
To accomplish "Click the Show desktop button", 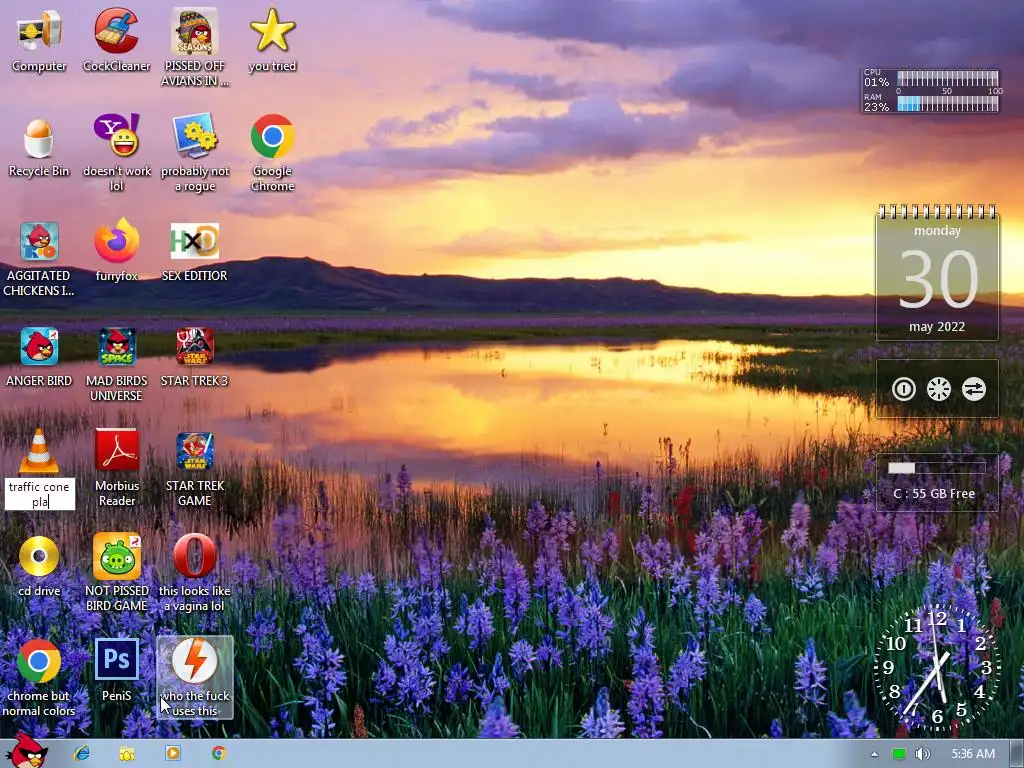I will click(x=1016, y=754).
